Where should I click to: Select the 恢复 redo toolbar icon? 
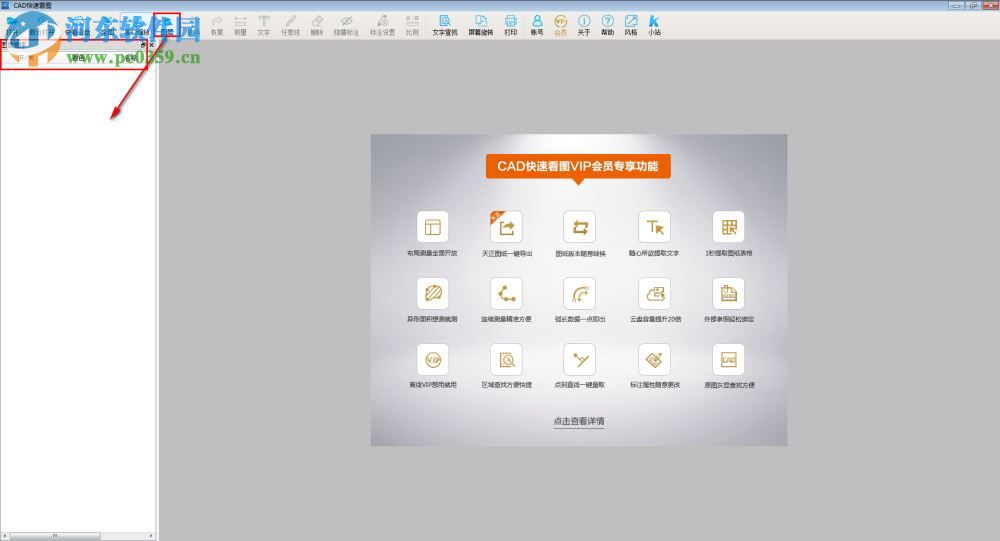tap(217, 26)
